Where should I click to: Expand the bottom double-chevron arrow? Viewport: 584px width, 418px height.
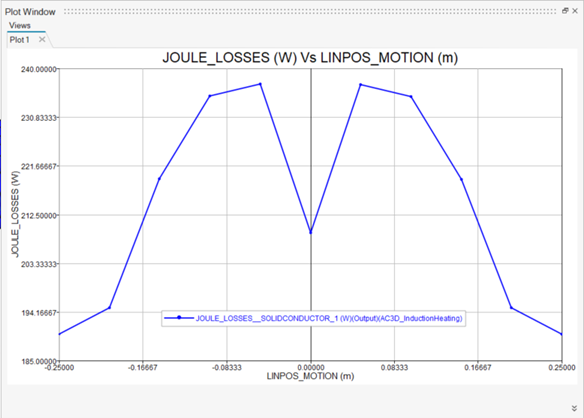point(574,408)
